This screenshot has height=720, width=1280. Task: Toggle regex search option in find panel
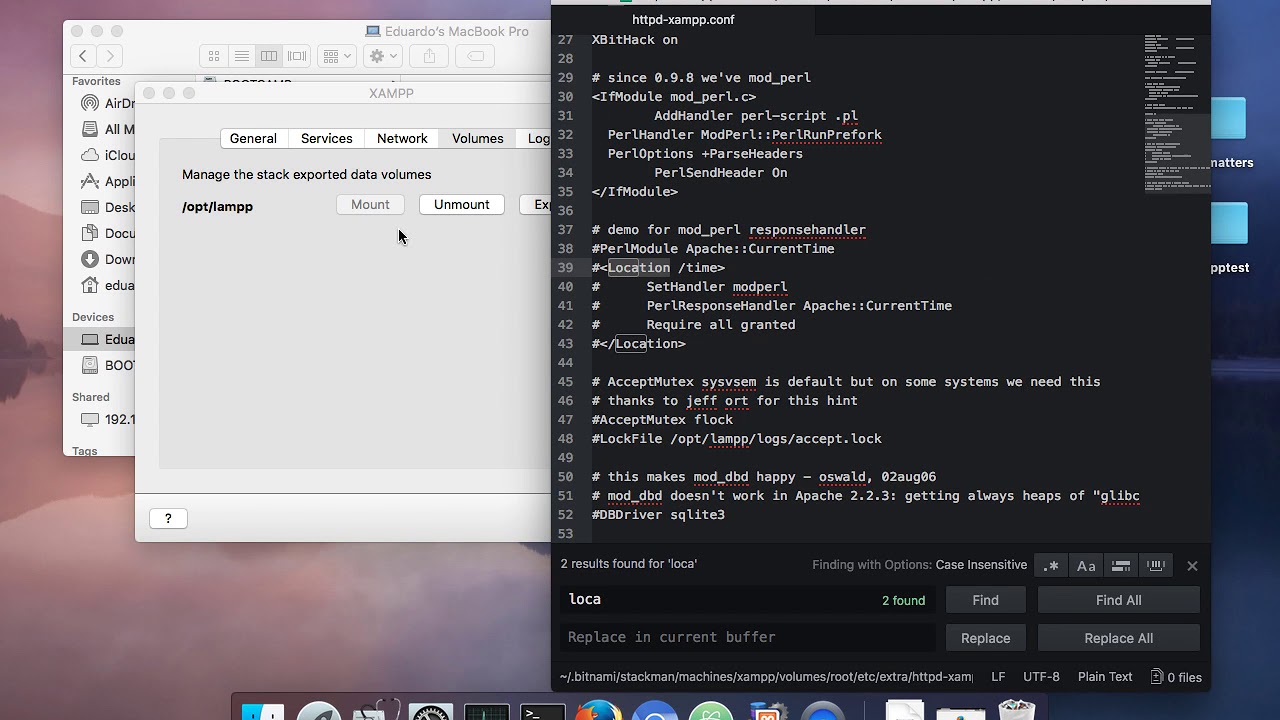1051,566
